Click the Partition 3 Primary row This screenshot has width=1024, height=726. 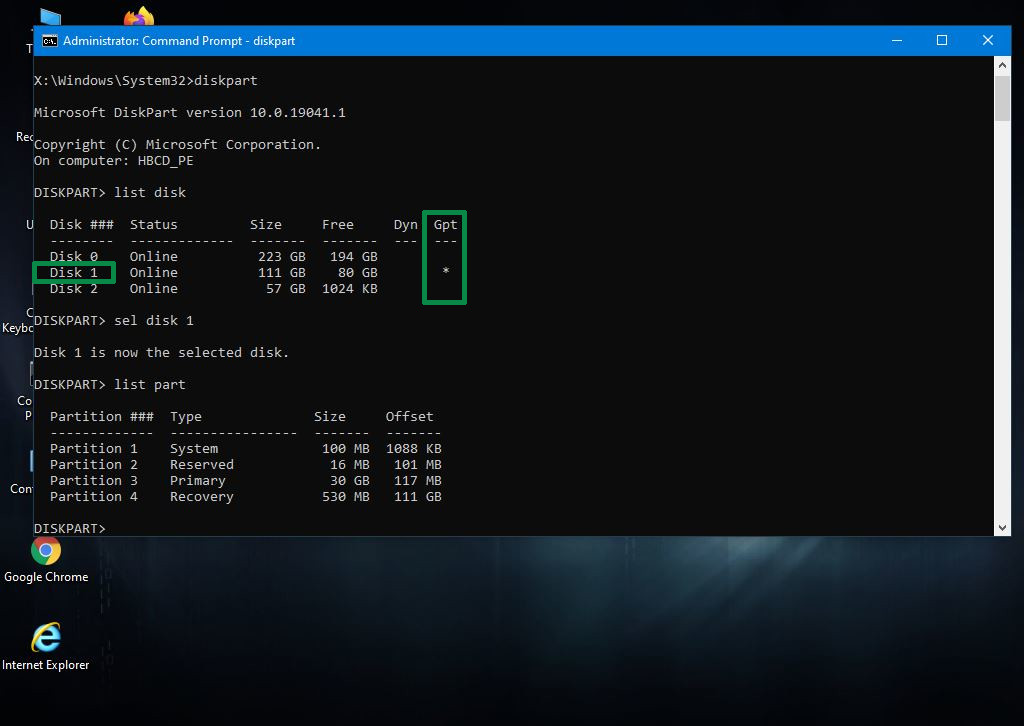[x=245, y=480]
